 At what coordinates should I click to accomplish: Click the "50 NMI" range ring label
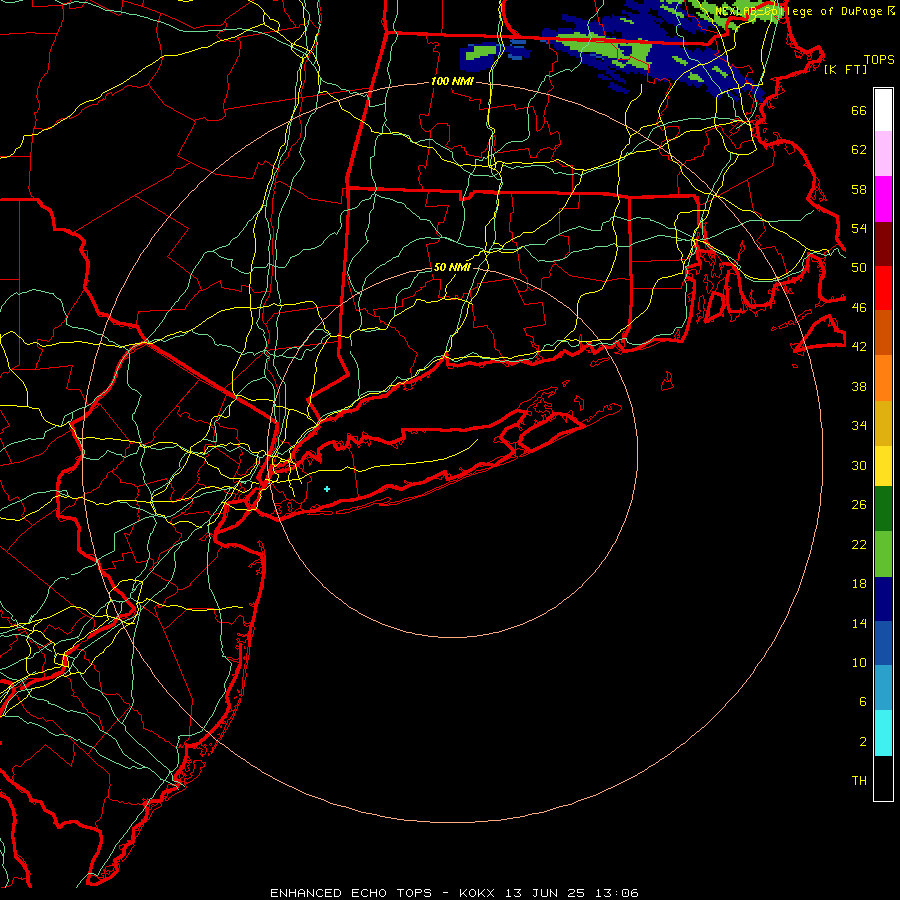tap(452, 267)
